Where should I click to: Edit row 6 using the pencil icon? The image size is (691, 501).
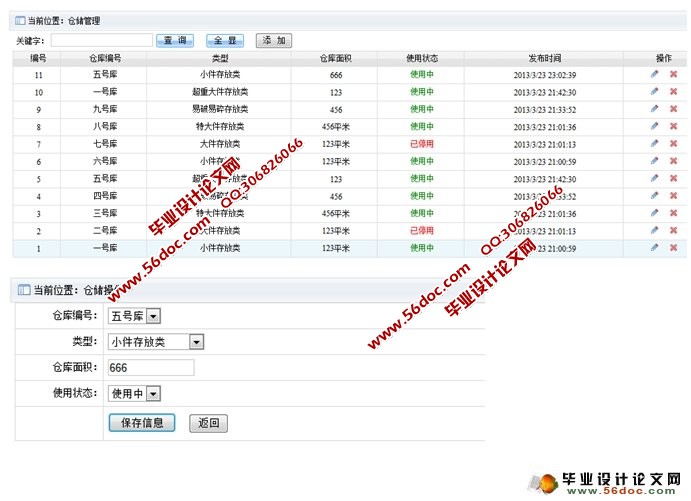click(x=654, y=161)
